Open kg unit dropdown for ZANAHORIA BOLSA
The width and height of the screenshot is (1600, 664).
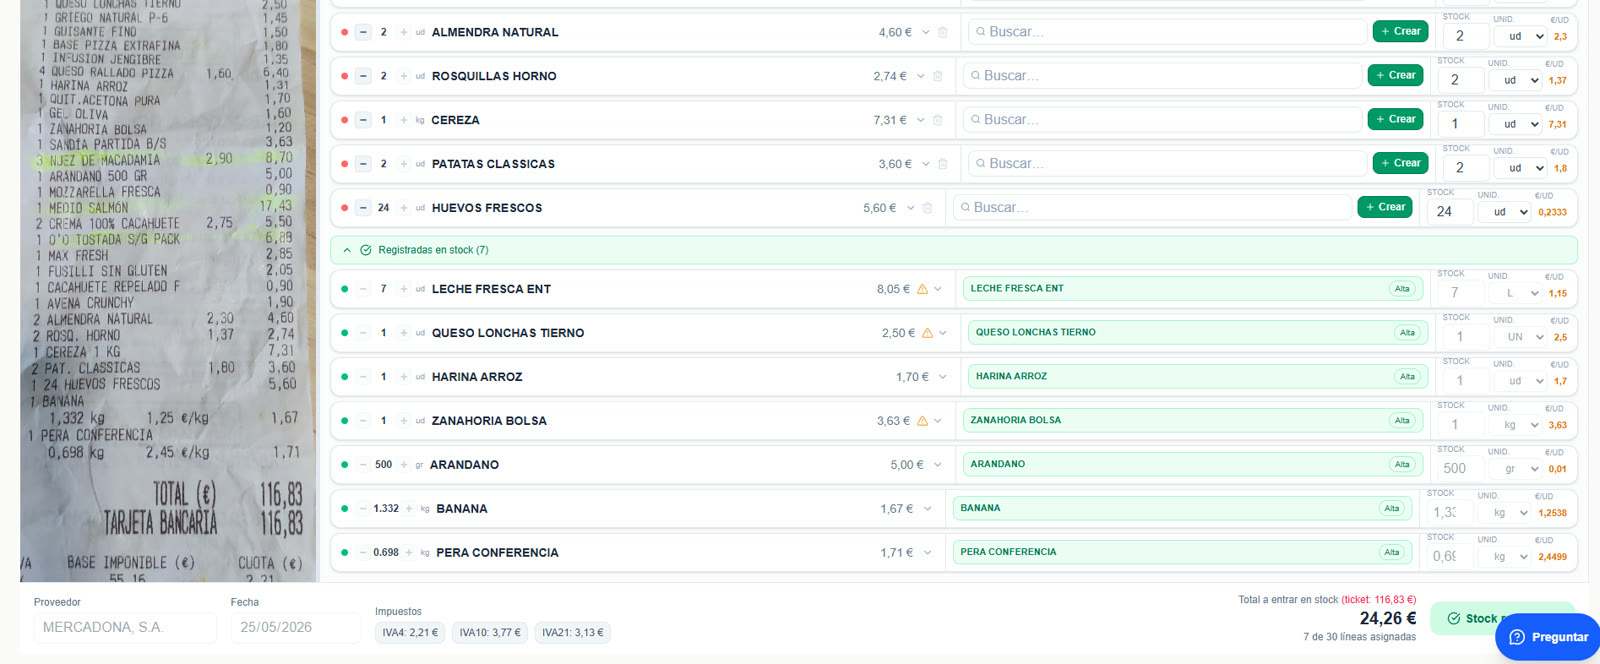[1516, 425]
